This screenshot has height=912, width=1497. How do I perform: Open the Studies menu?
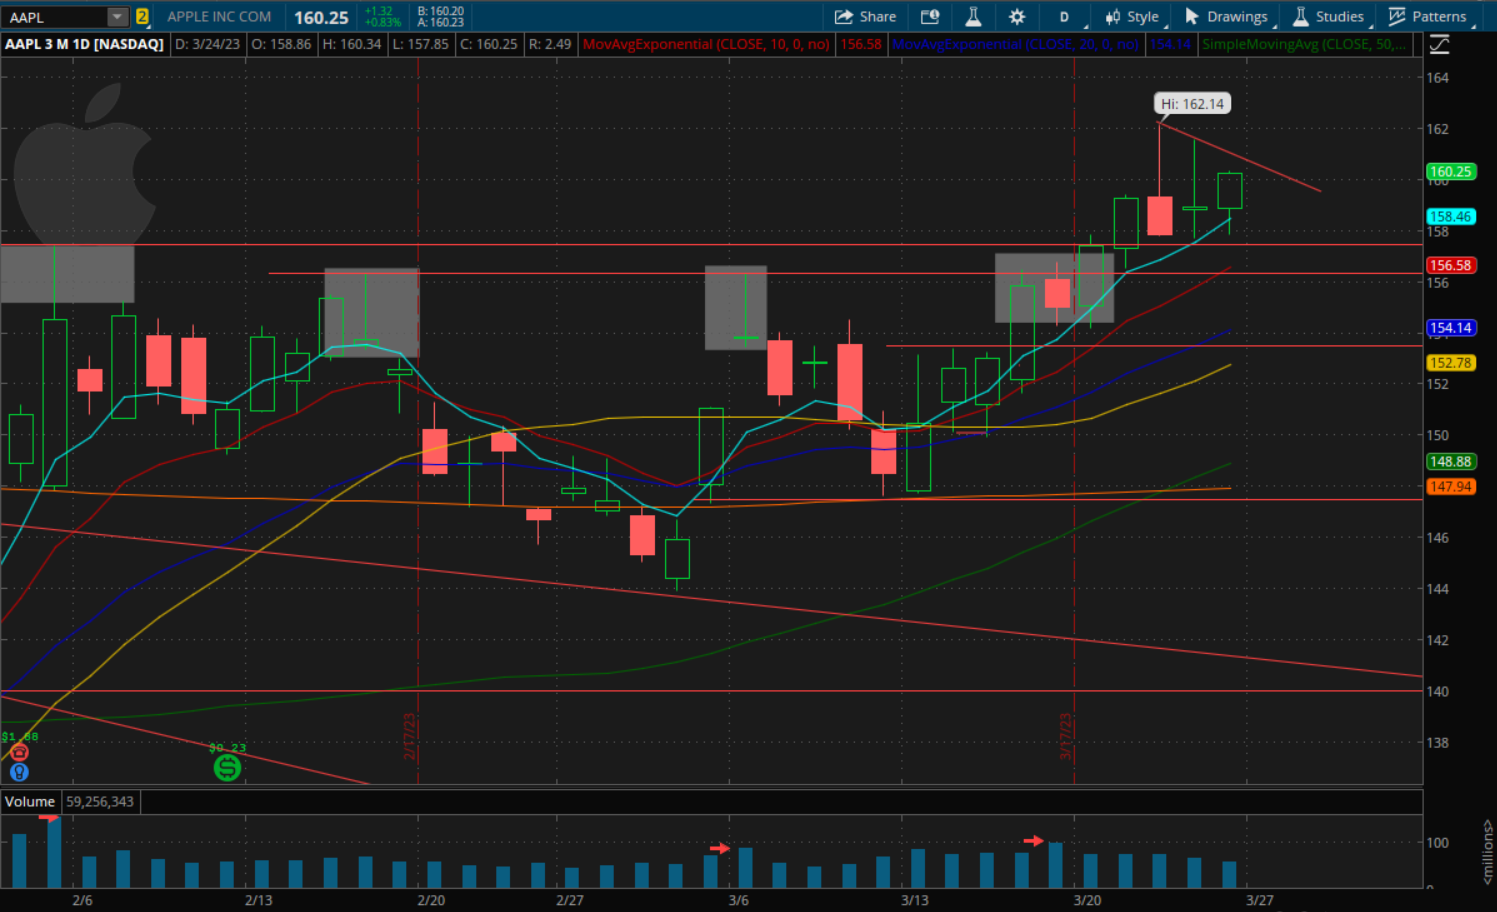click(x=1329, y=17)
